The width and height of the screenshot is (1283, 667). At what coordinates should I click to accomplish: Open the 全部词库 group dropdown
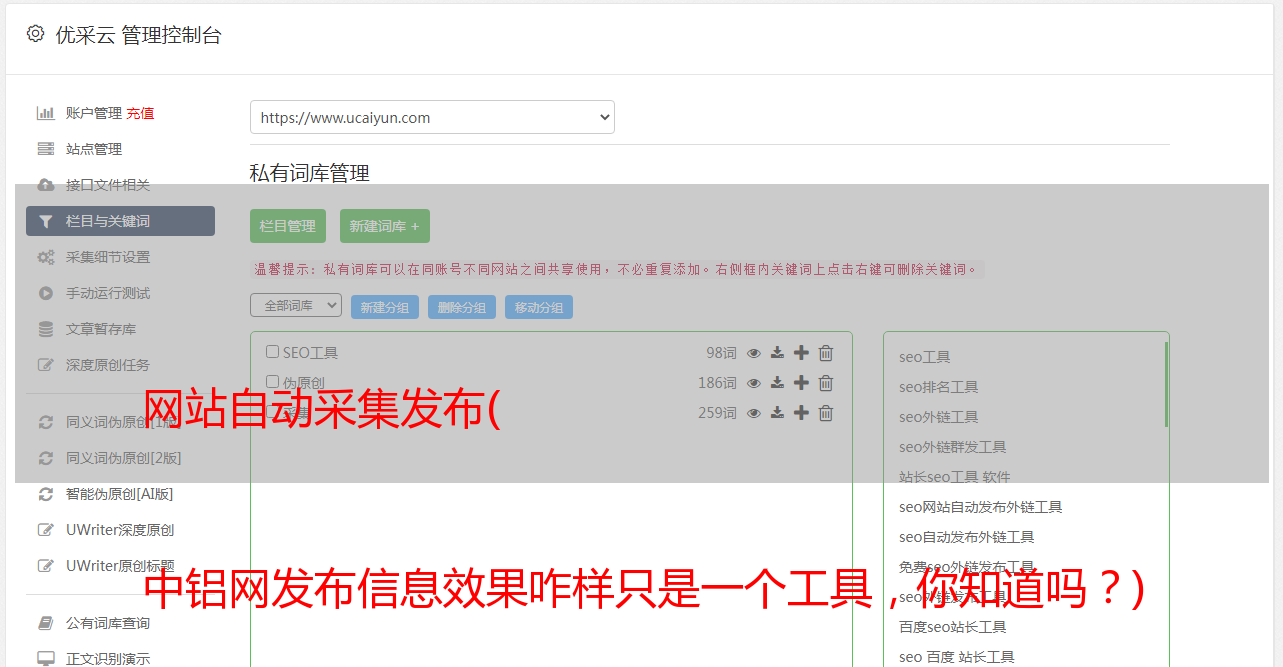[296, 305]
